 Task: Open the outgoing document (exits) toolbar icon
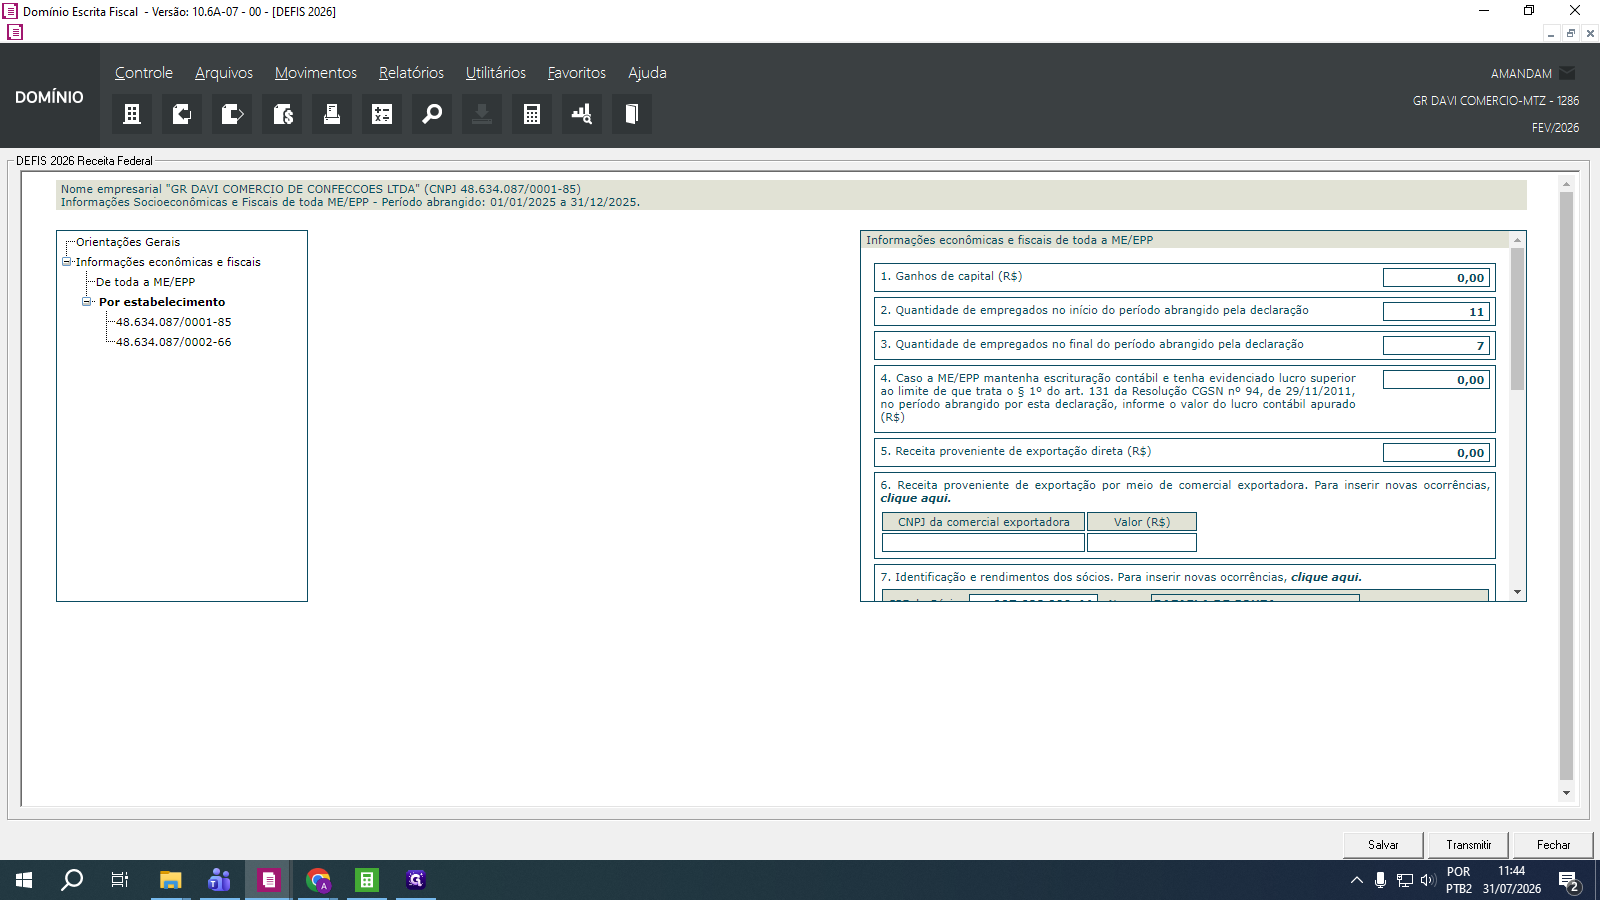(232, 114)
